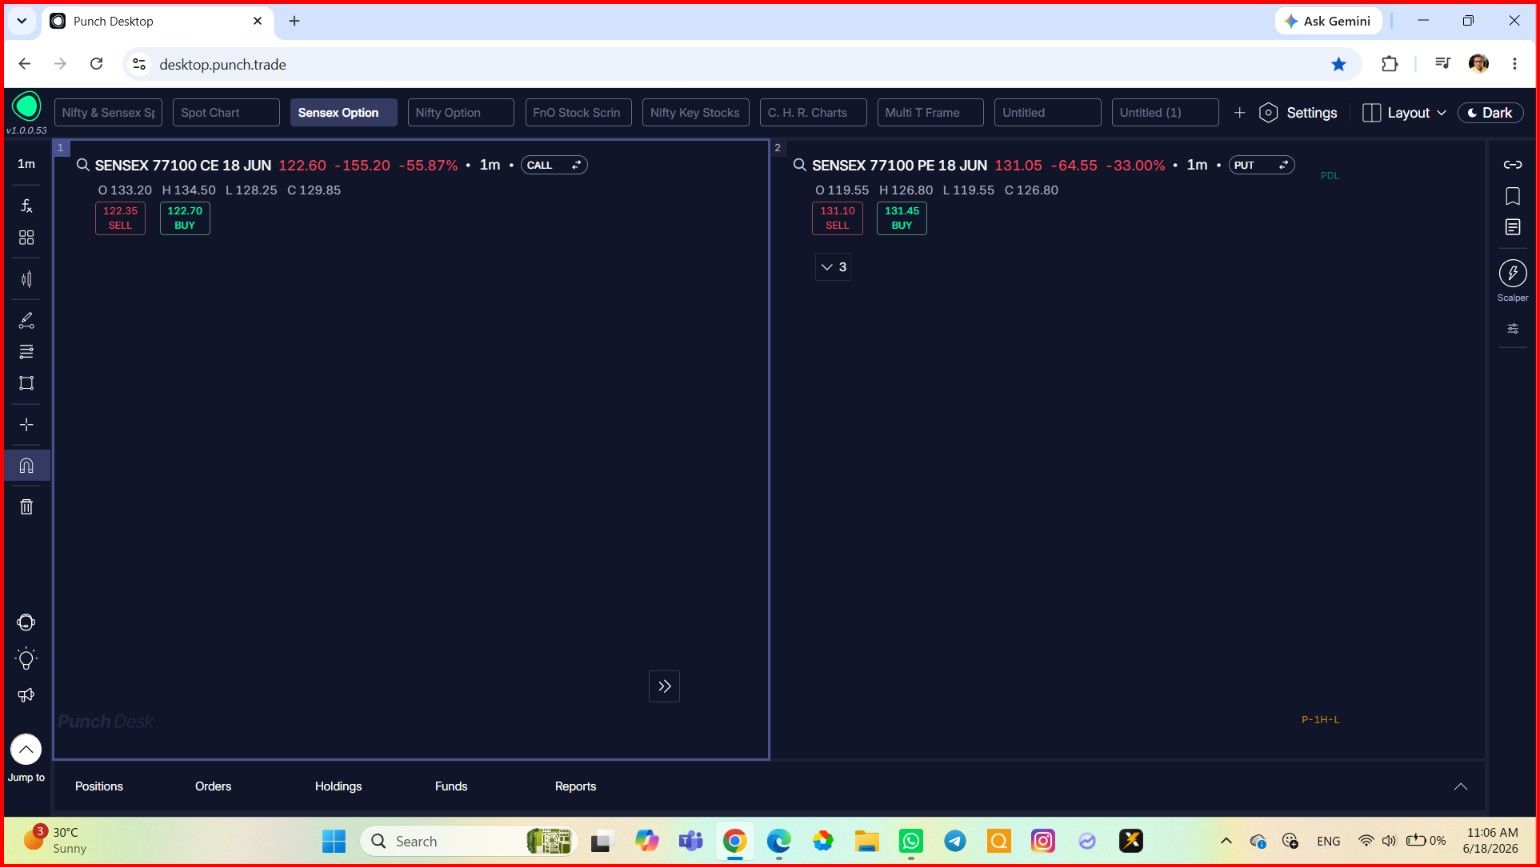The image size is (1540, 867).
Task: Open the Holdings tab in the bottom panel
Action: [338, 786]
